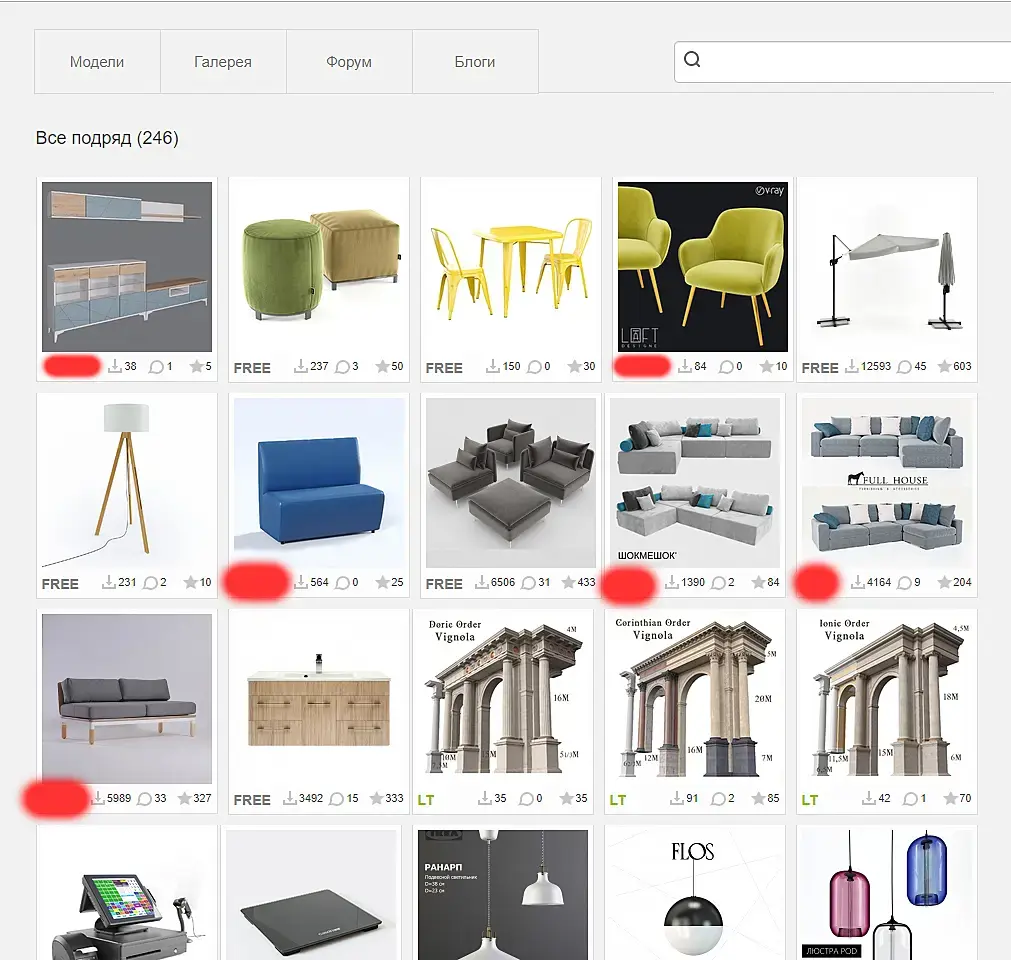The height and width of the screenshot is (960, 1011).
Task: Click download icon showing 6506 downloads
Action: pyautogui.click(x=482, y=582)
